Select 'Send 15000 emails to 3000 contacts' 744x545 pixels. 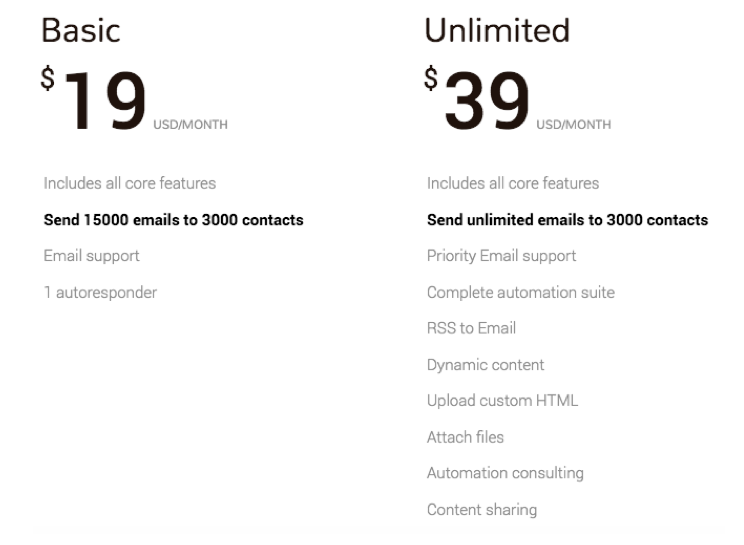click(174, 220)
